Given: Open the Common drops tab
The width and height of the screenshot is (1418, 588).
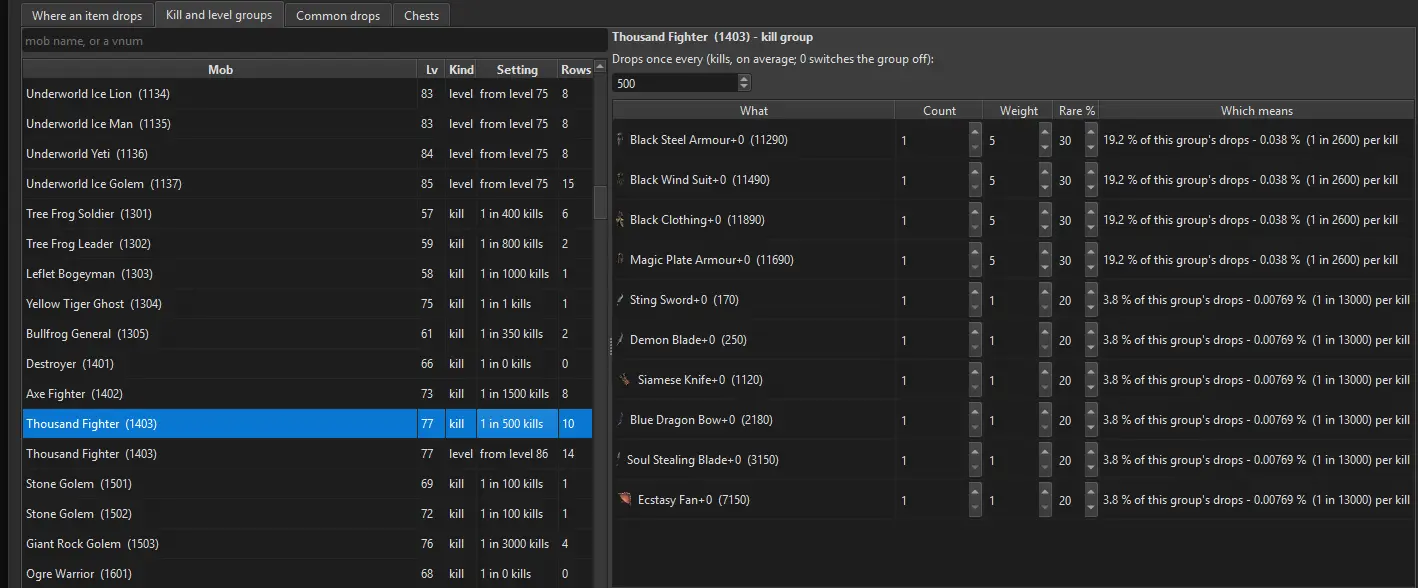Looking at the screenshot, I should pos(338,16).
